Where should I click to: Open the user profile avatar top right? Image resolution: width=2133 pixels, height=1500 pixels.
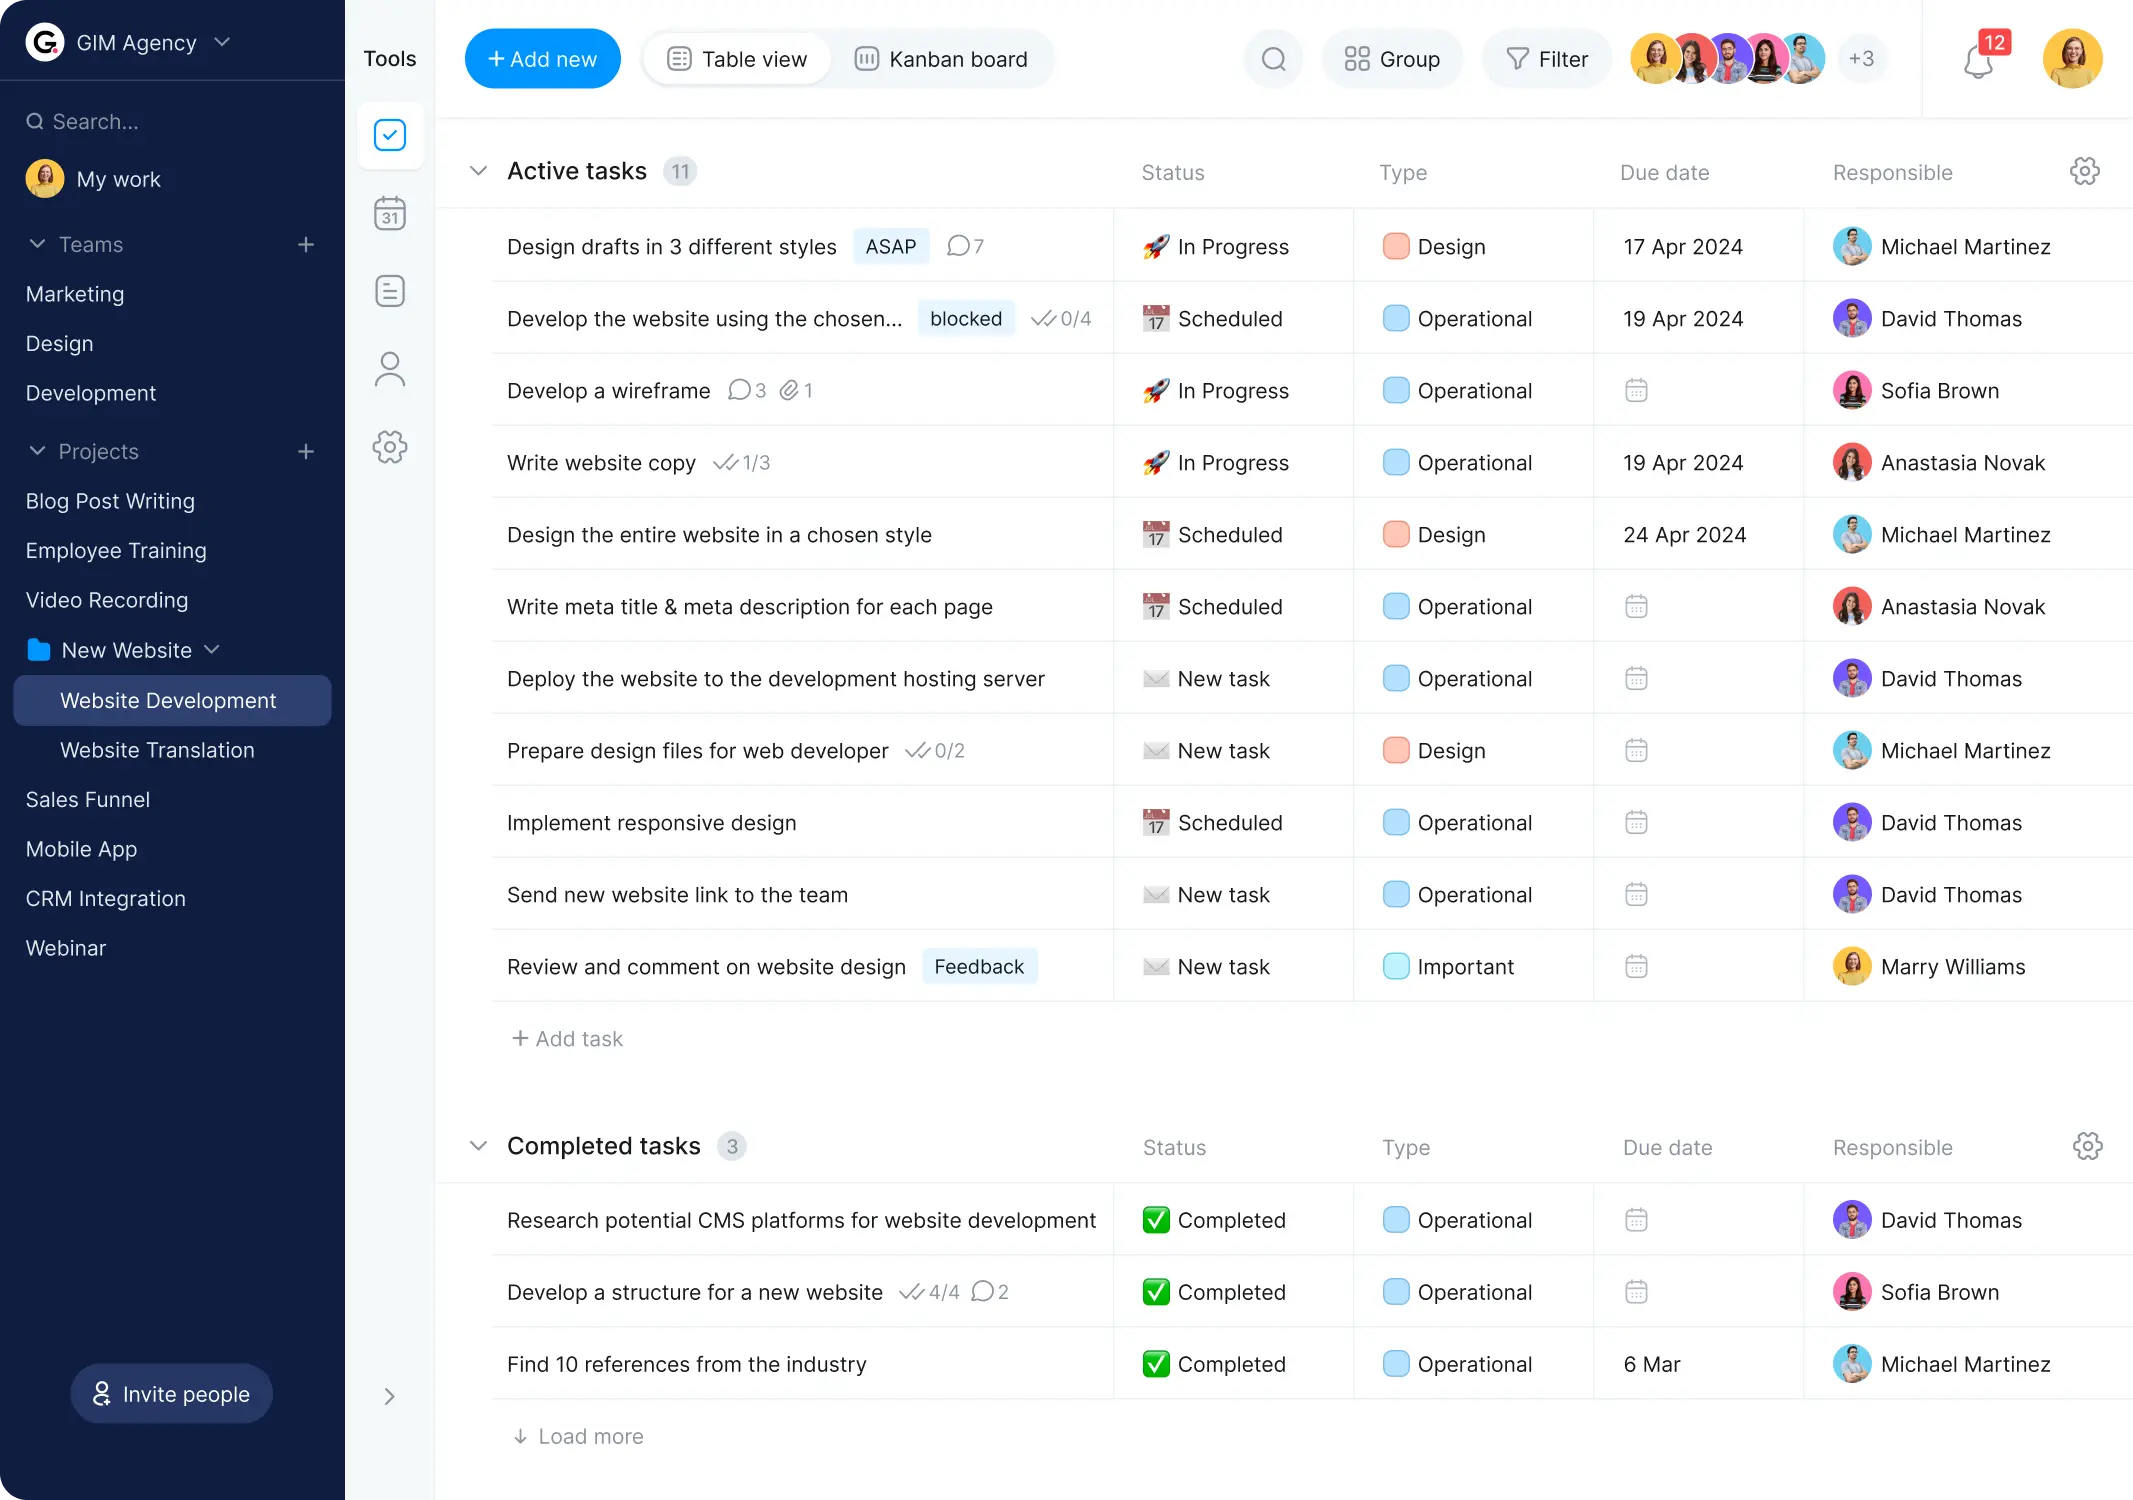[x=2072, y=59]
